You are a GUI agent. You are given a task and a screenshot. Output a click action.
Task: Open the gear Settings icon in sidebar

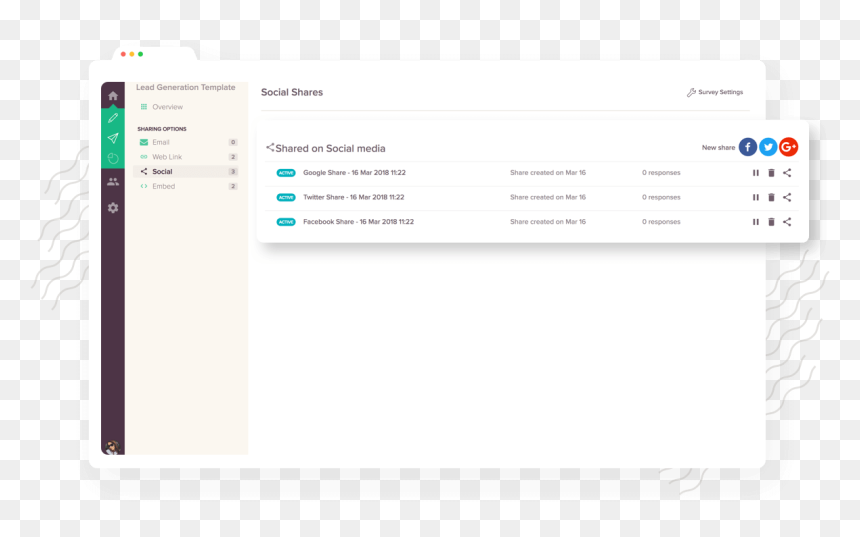(x=112, y=208)
